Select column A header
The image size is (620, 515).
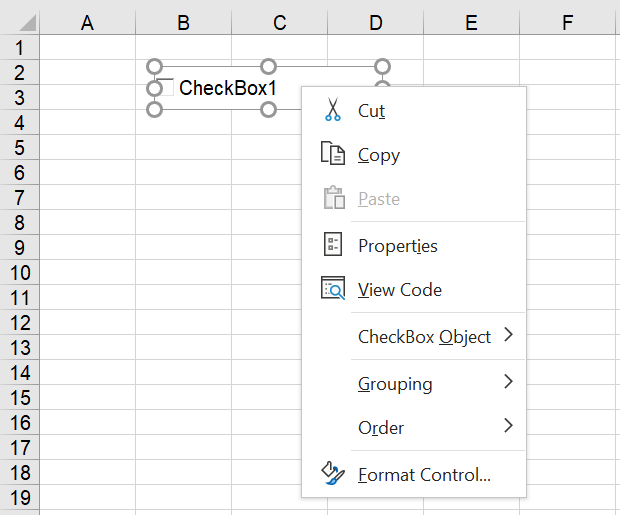coord(87,23)
